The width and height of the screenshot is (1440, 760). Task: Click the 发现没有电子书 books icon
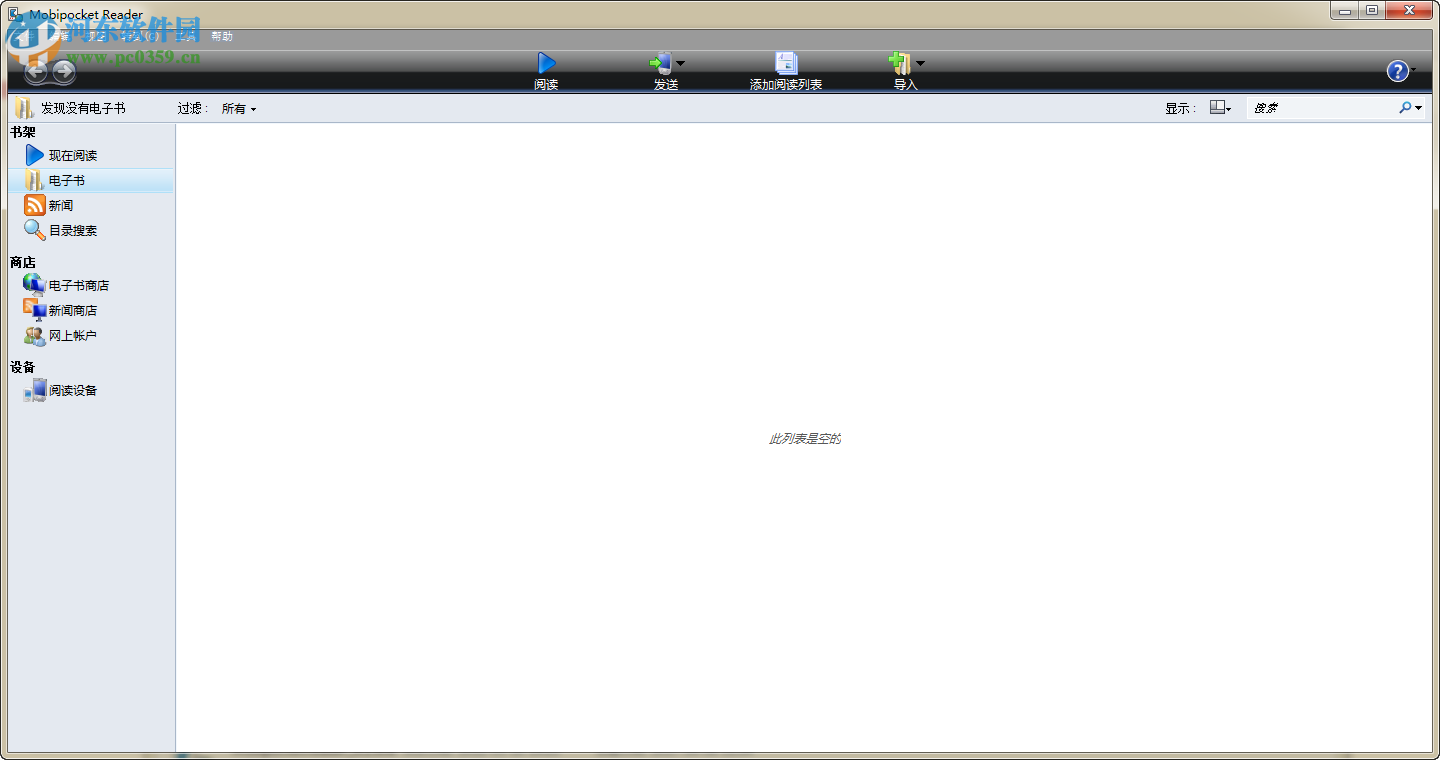[24, 108]
